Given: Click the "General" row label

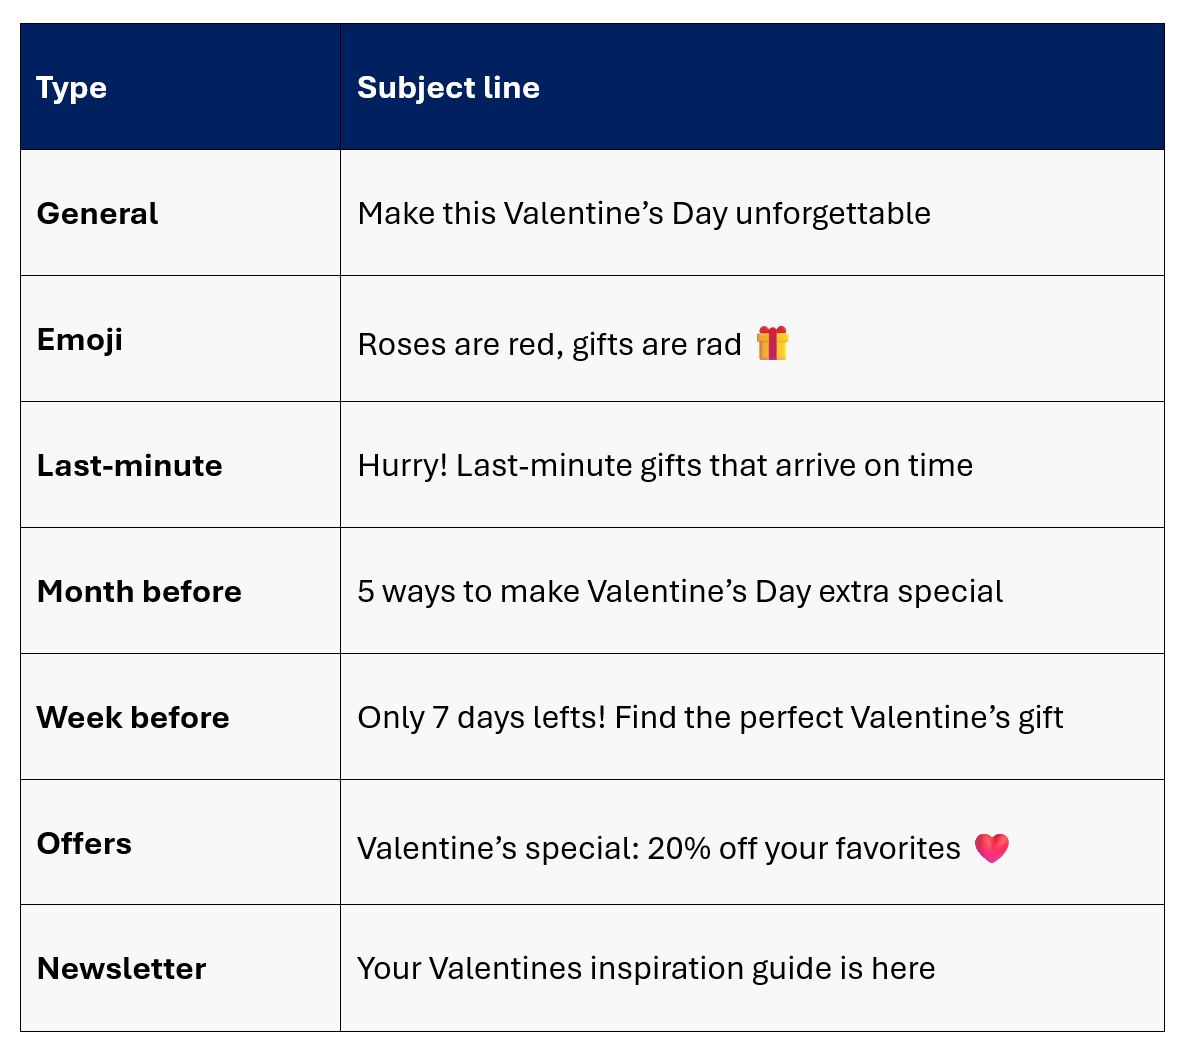Looking at the screenshot, I should [x=97, y=214].
